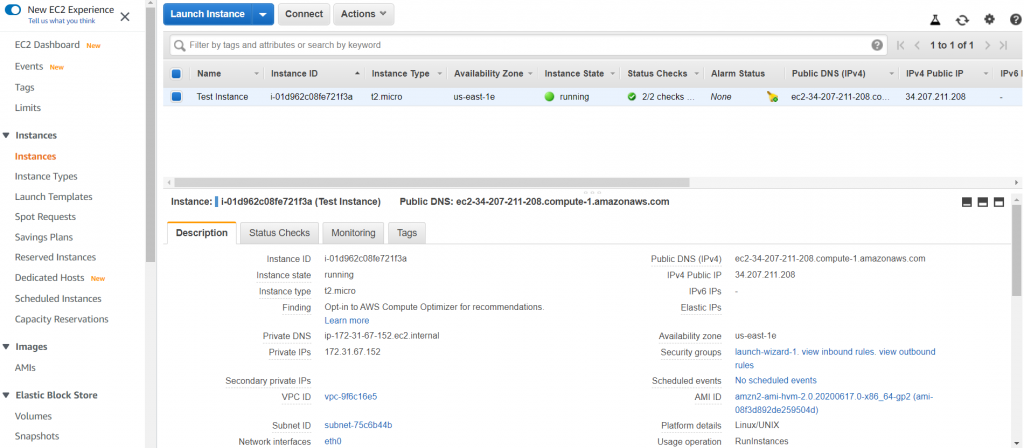
Task: Toggle the select-all checkbox in table header
Action: [177, 74]
